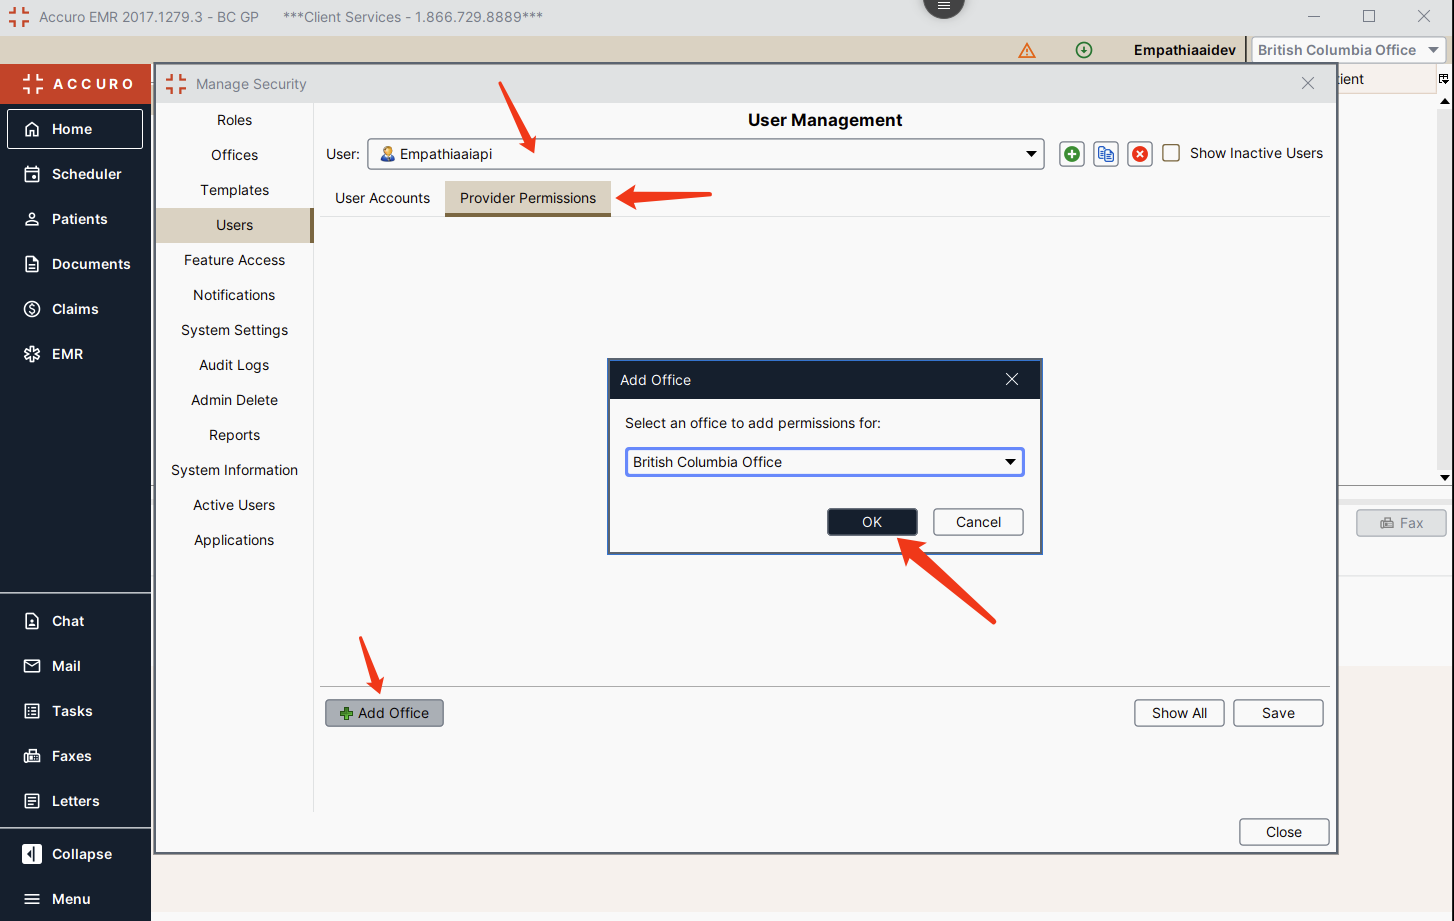Click the red delete user icon

(x=1140, y=154)
